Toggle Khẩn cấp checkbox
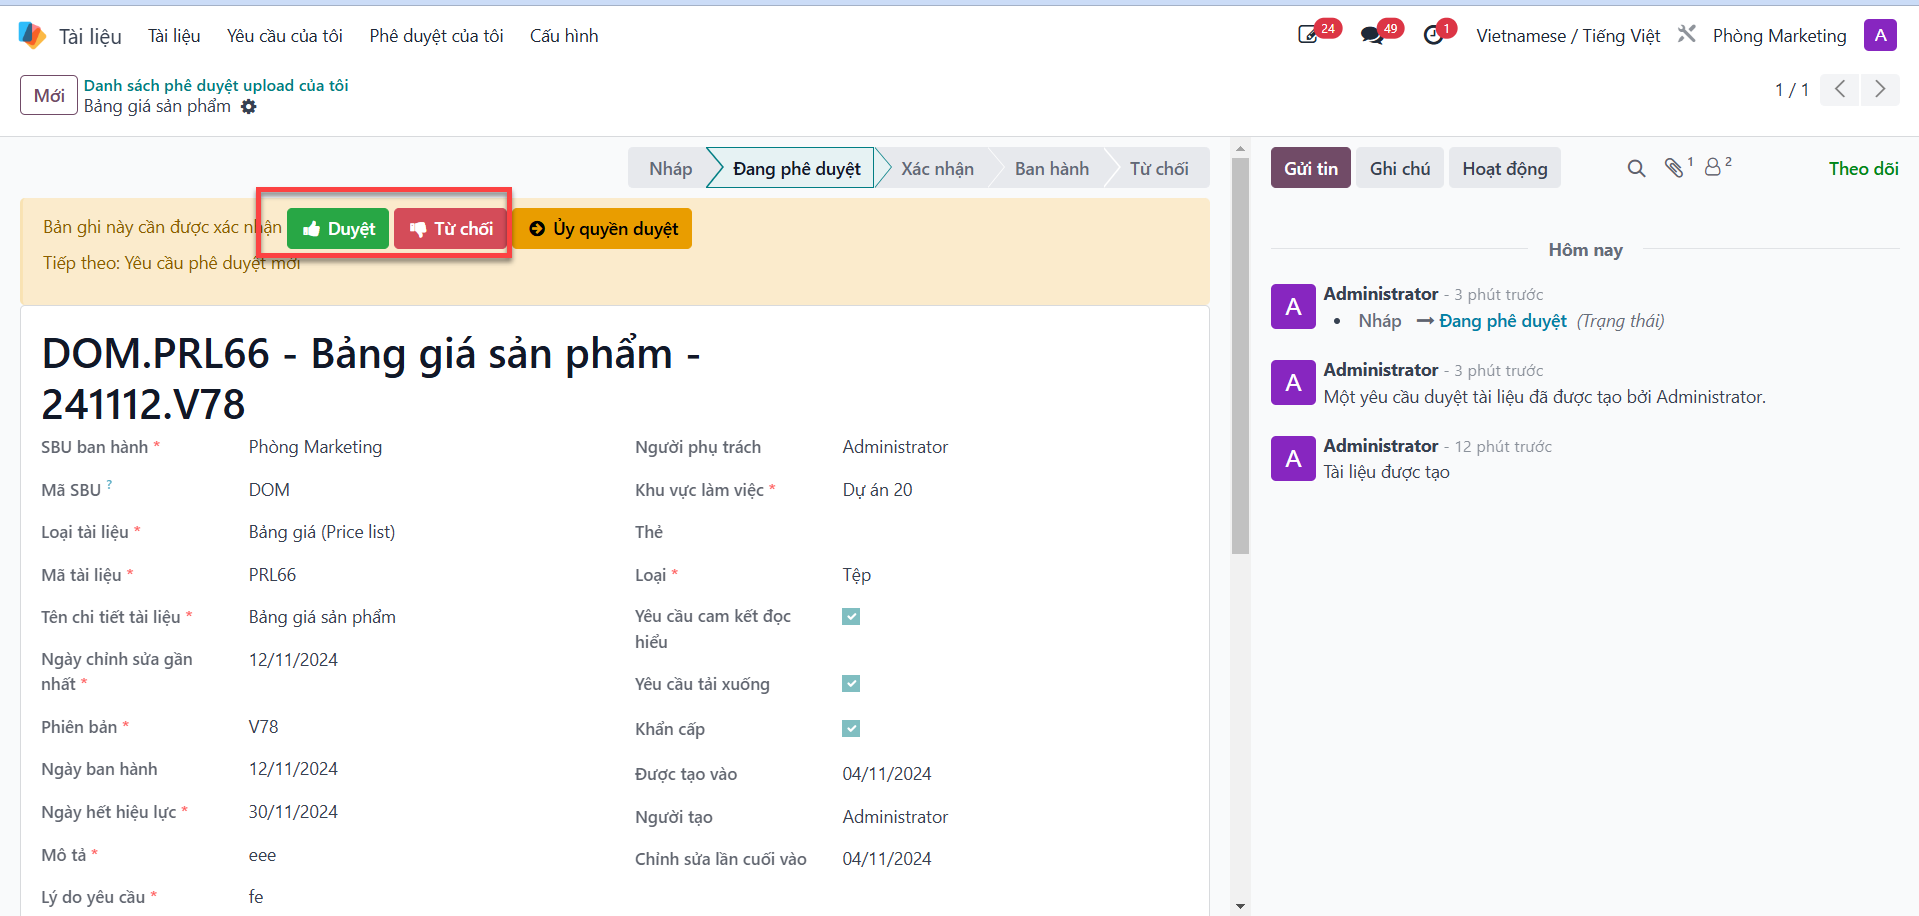The height and width of the screenshot is (916, 1919). click(851, 728)
